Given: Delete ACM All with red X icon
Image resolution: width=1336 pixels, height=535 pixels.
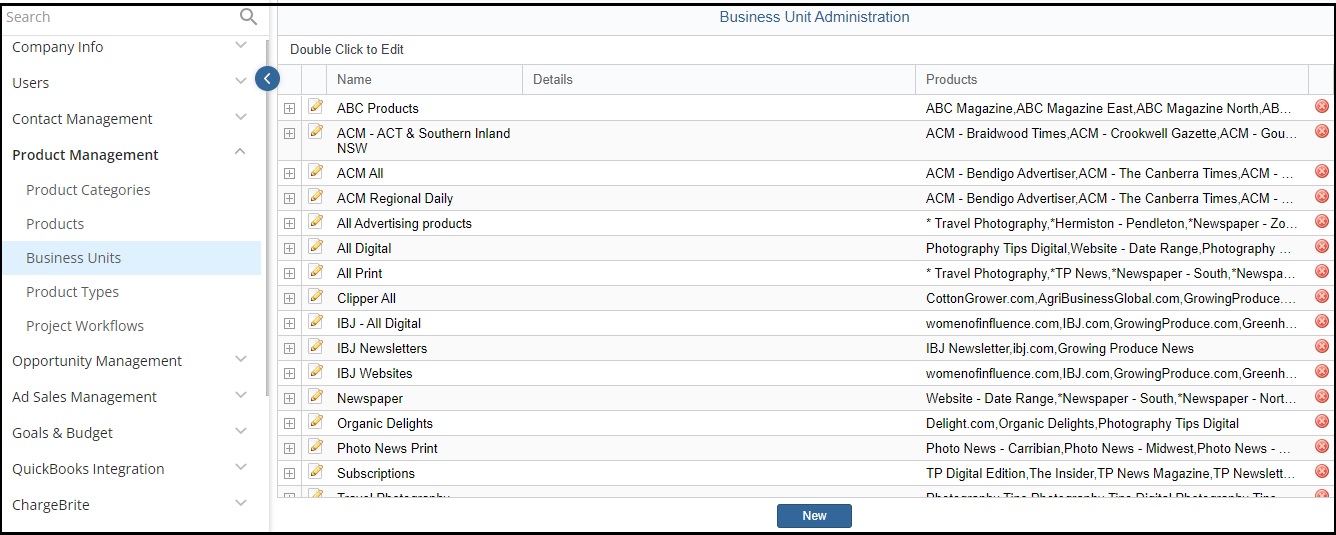Looking at the screenshot, I should (x=1322, y=171).
